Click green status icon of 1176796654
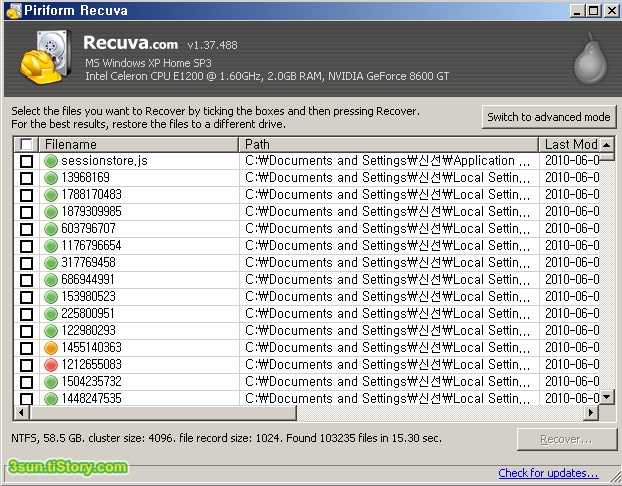 coord(51,246)
